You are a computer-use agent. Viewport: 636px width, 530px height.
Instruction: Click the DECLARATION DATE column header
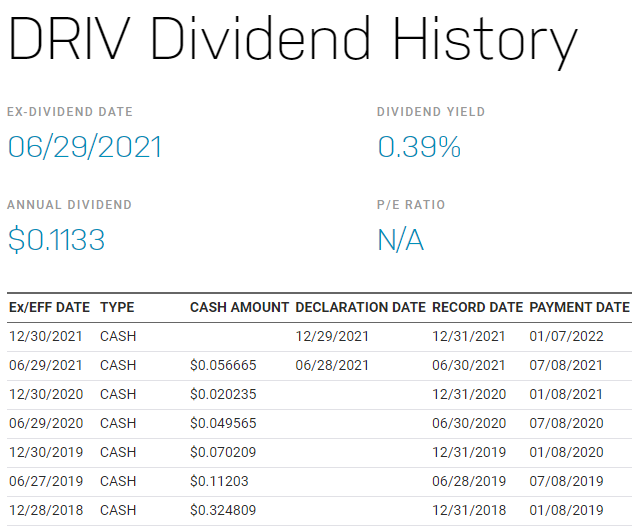pos(360,307)
